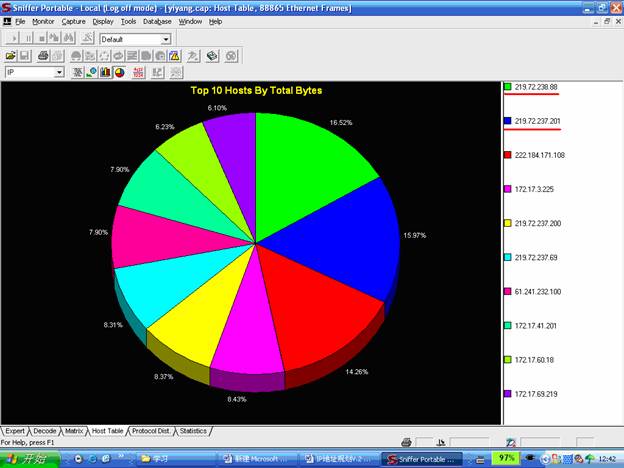Click the Capture Panel icon
The image size is (624, 468).
point(193,56)
